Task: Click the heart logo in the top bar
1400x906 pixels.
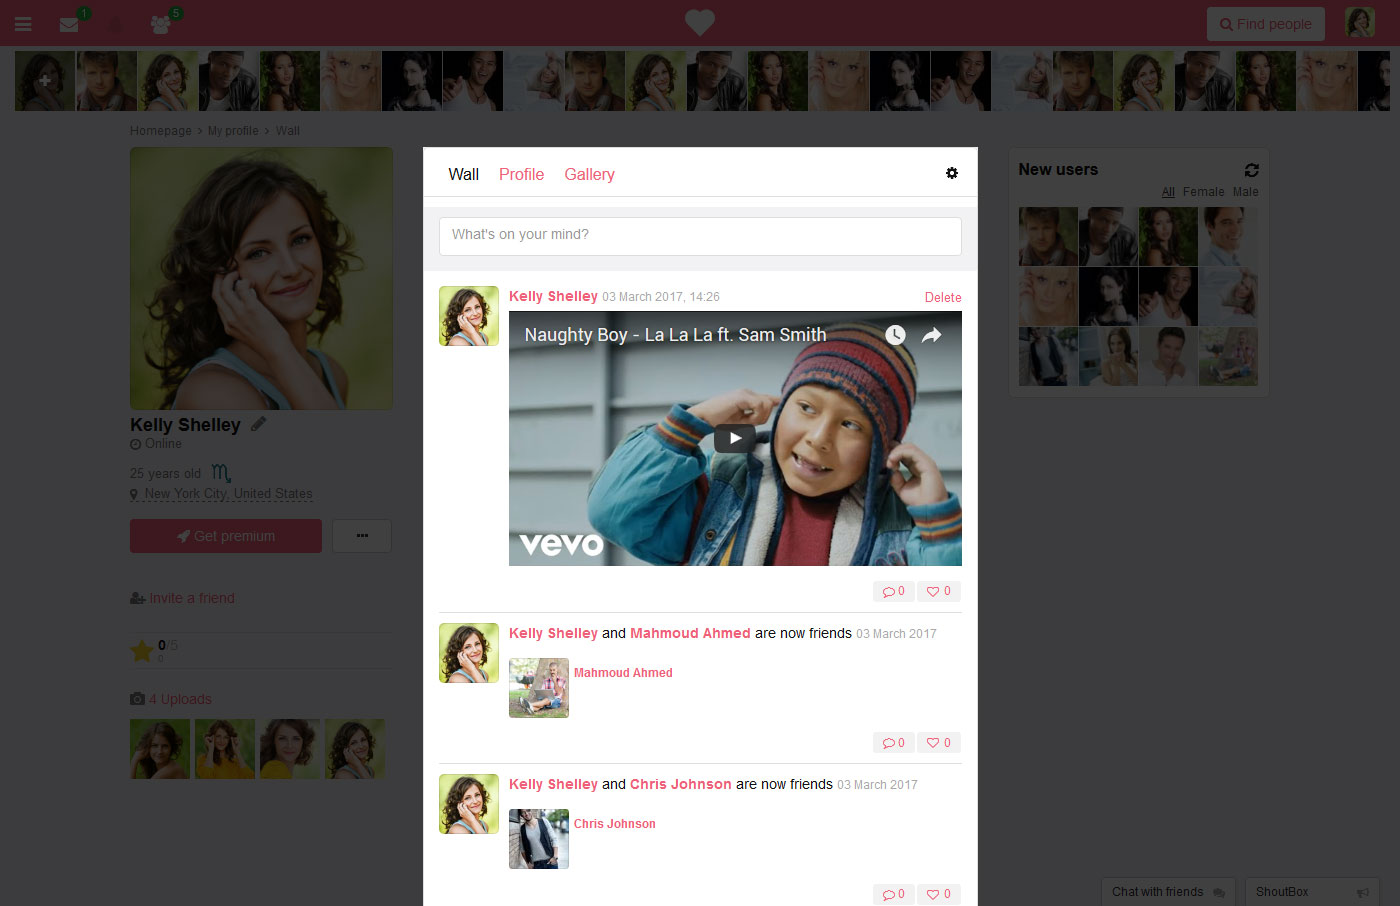Action: coord(700,22)
